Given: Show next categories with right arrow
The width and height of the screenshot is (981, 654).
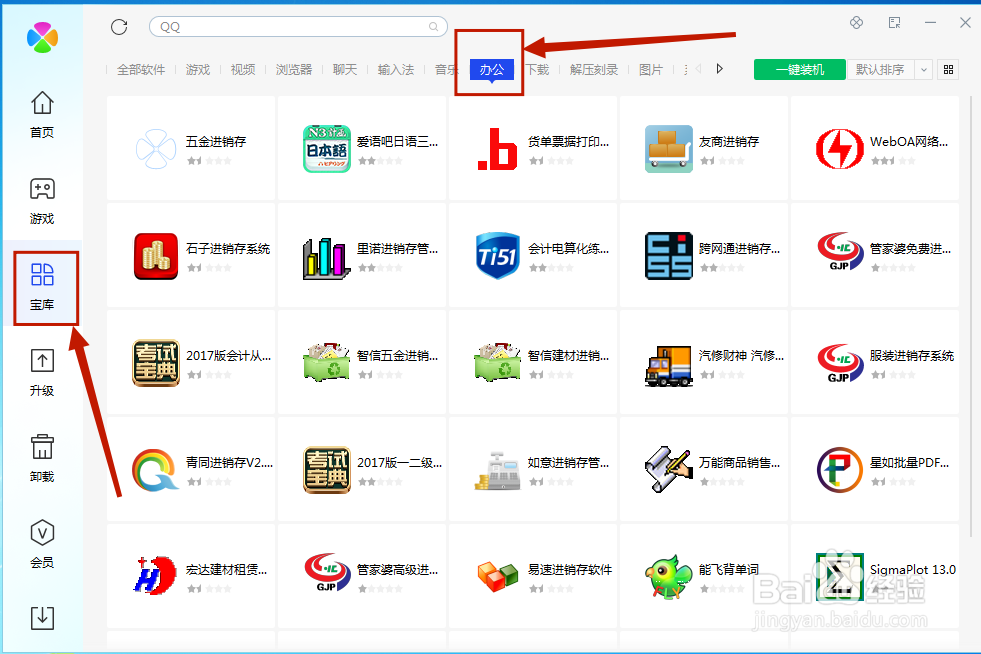Looking at the screenshot, I should 719,69.
